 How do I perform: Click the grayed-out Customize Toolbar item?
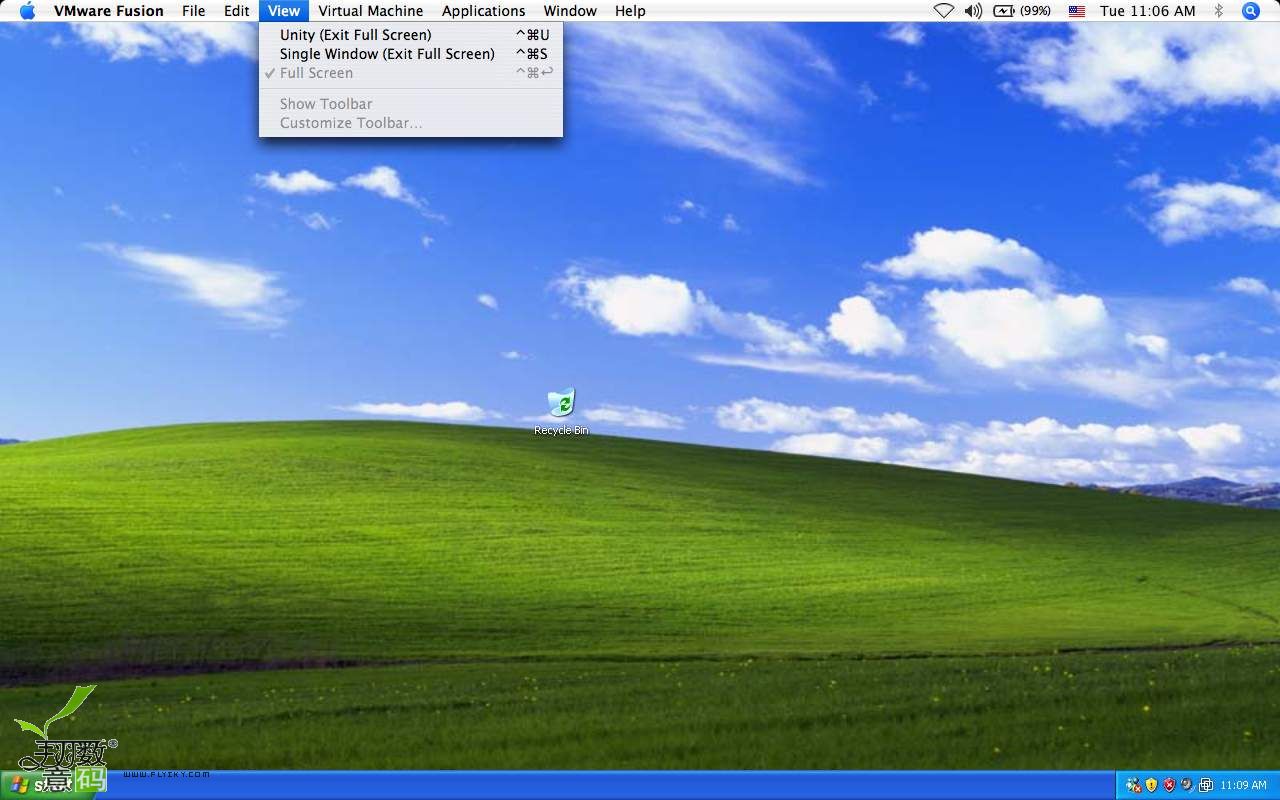tap(411, 123)
